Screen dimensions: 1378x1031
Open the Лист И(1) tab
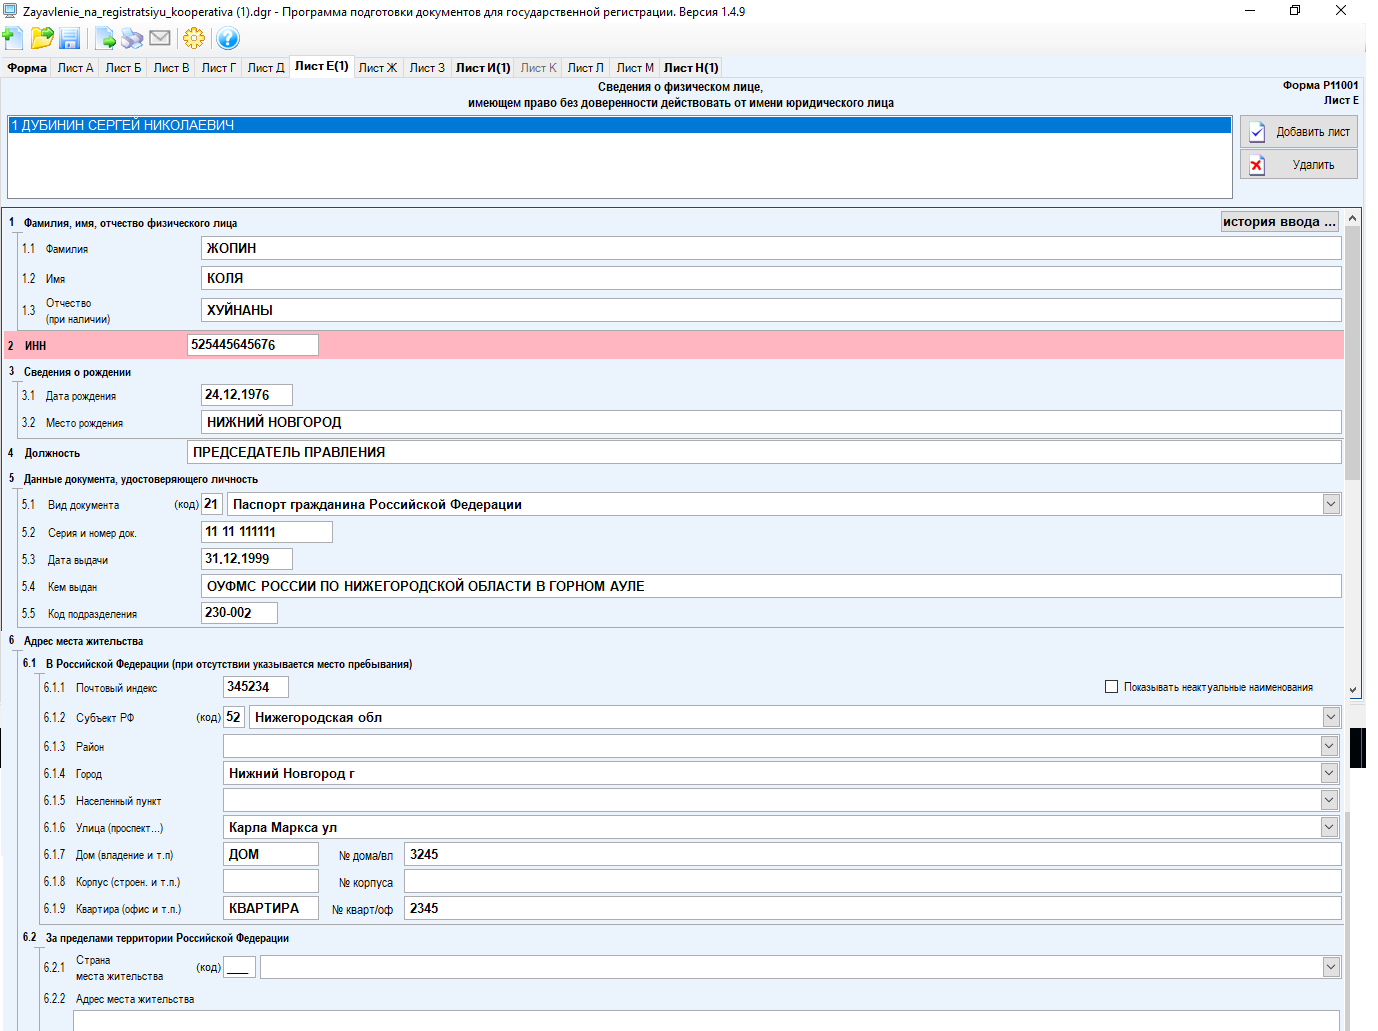click(483, 68)
